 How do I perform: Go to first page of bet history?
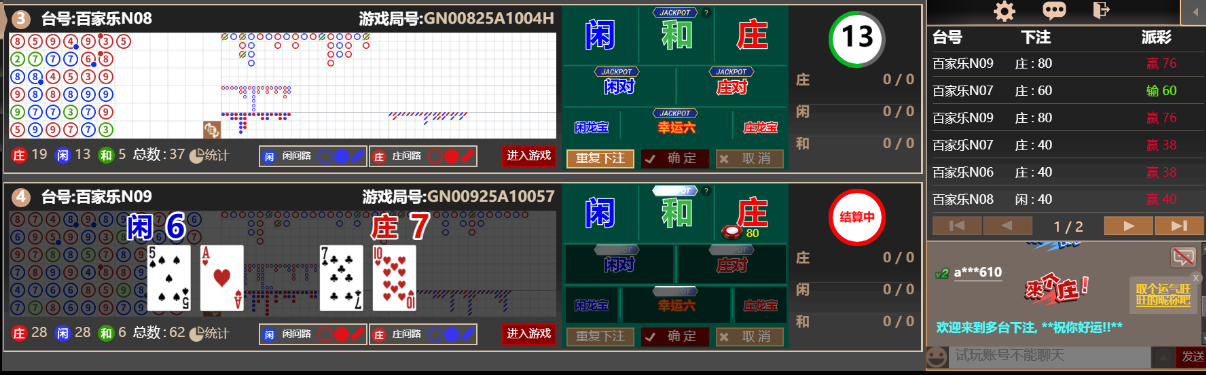(x=957, y=226)
